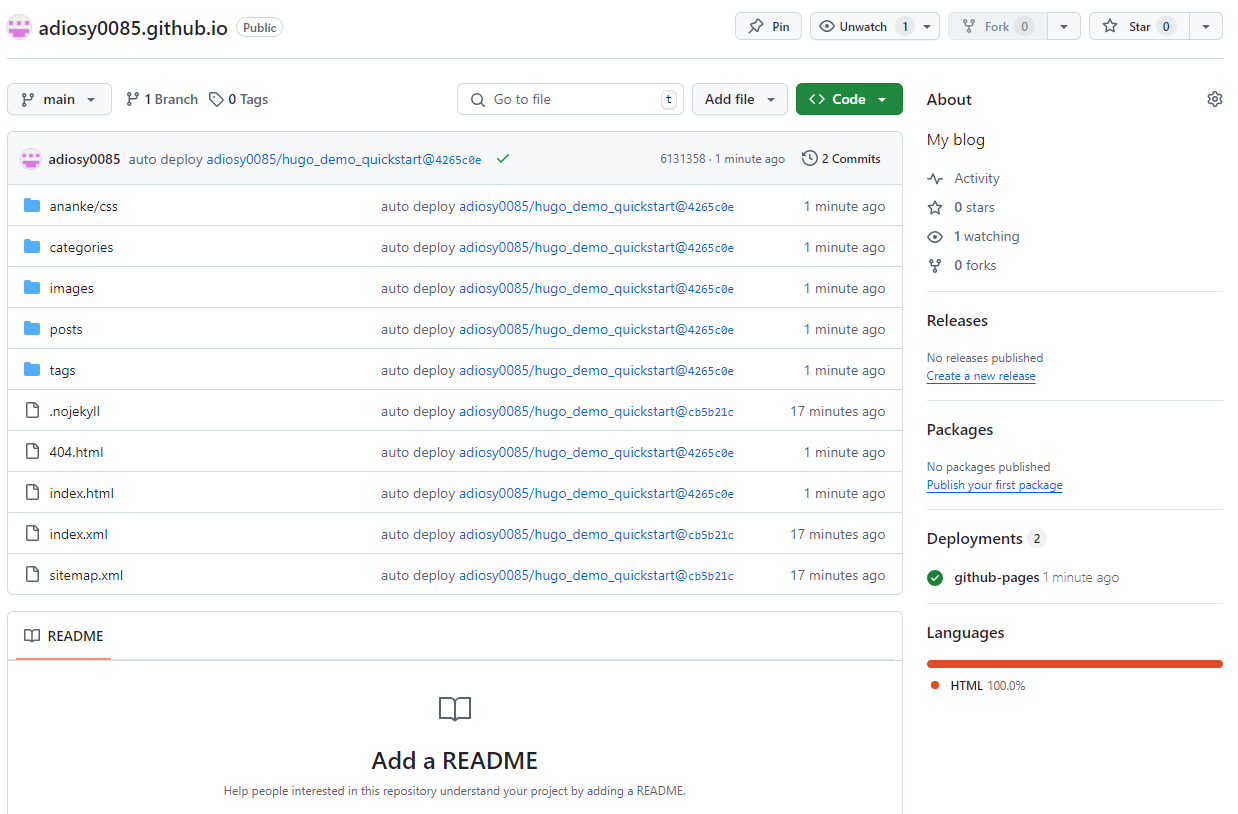Click the tags folder icon

point(32,370)
